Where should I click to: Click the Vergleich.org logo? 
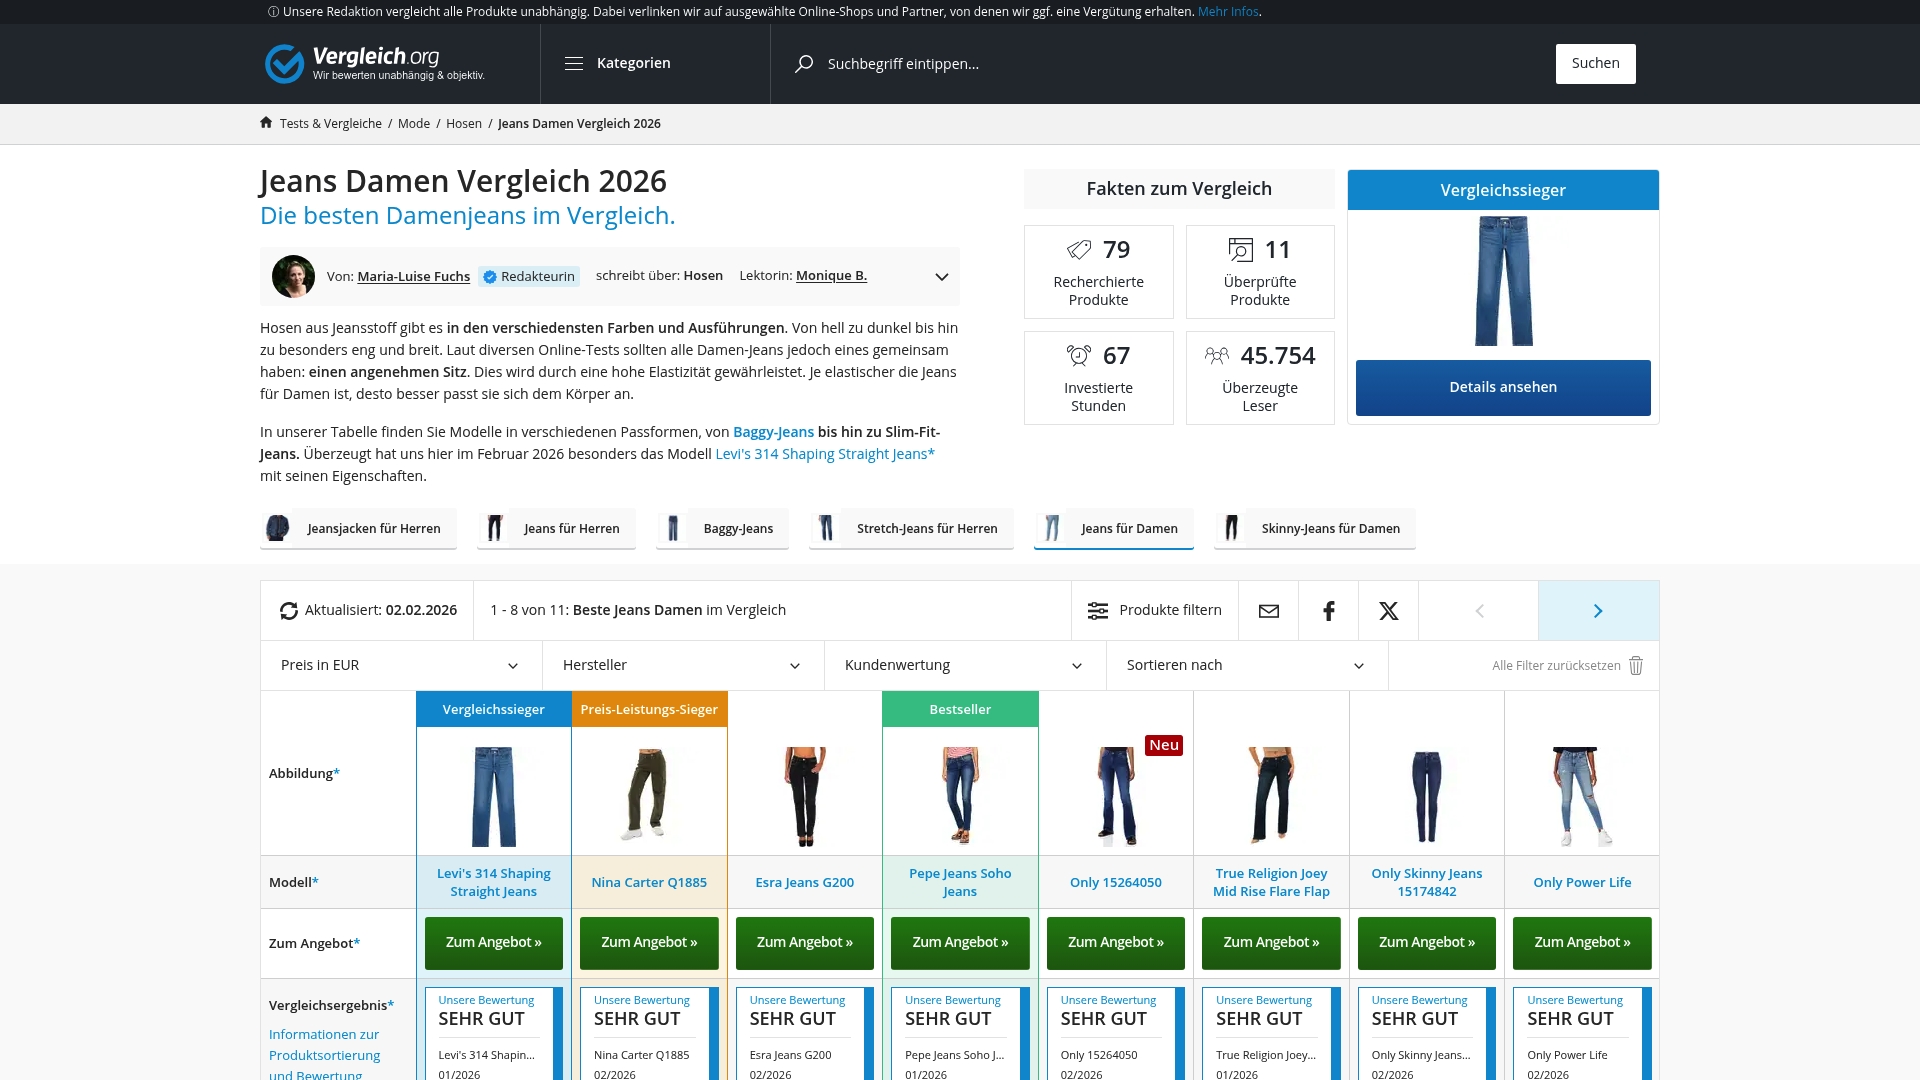375,63
